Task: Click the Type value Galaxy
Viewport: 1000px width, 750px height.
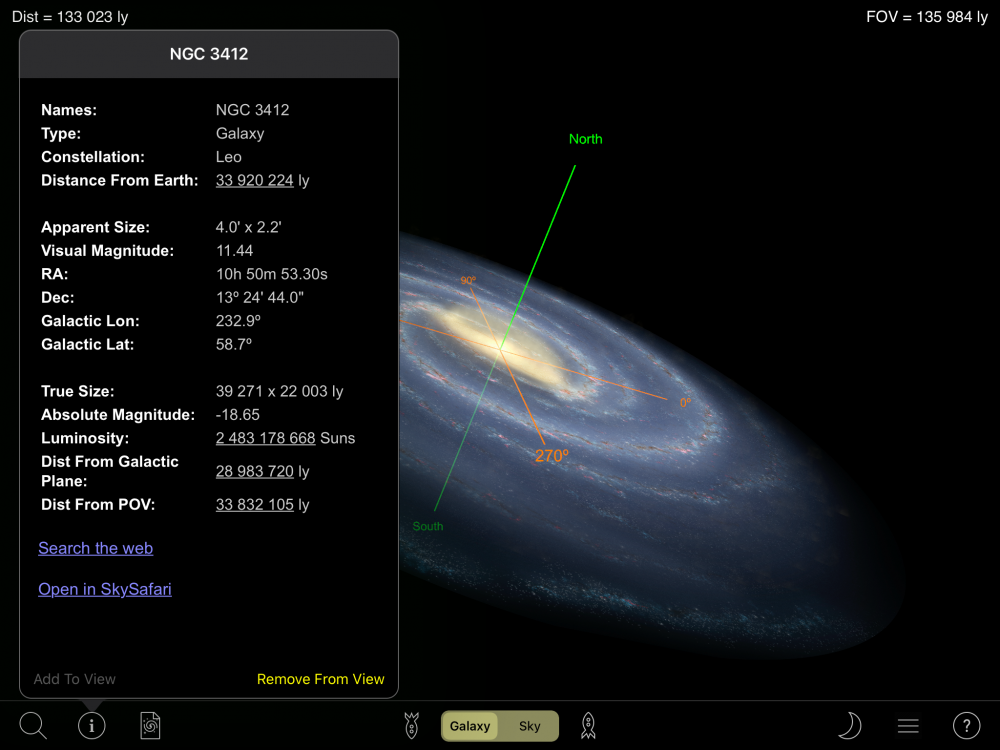Action: point(240,133)
